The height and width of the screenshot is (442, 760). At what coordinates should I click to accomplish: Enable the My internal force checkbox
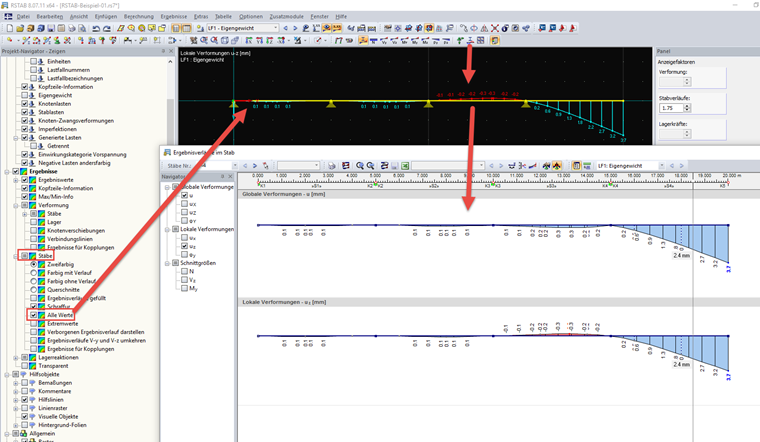click(x=185, y=288)
